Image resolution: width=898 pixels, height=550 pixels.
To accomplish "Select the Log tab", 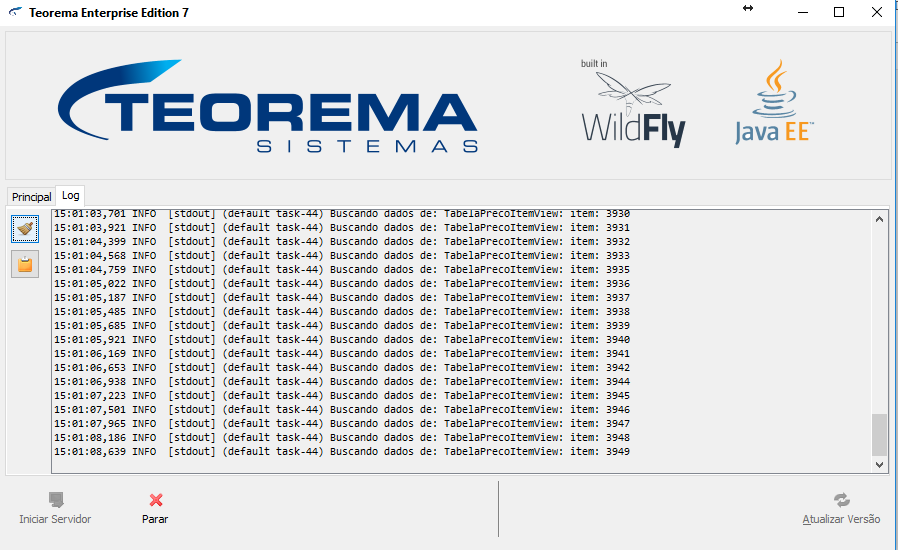I will pos(70,195).
